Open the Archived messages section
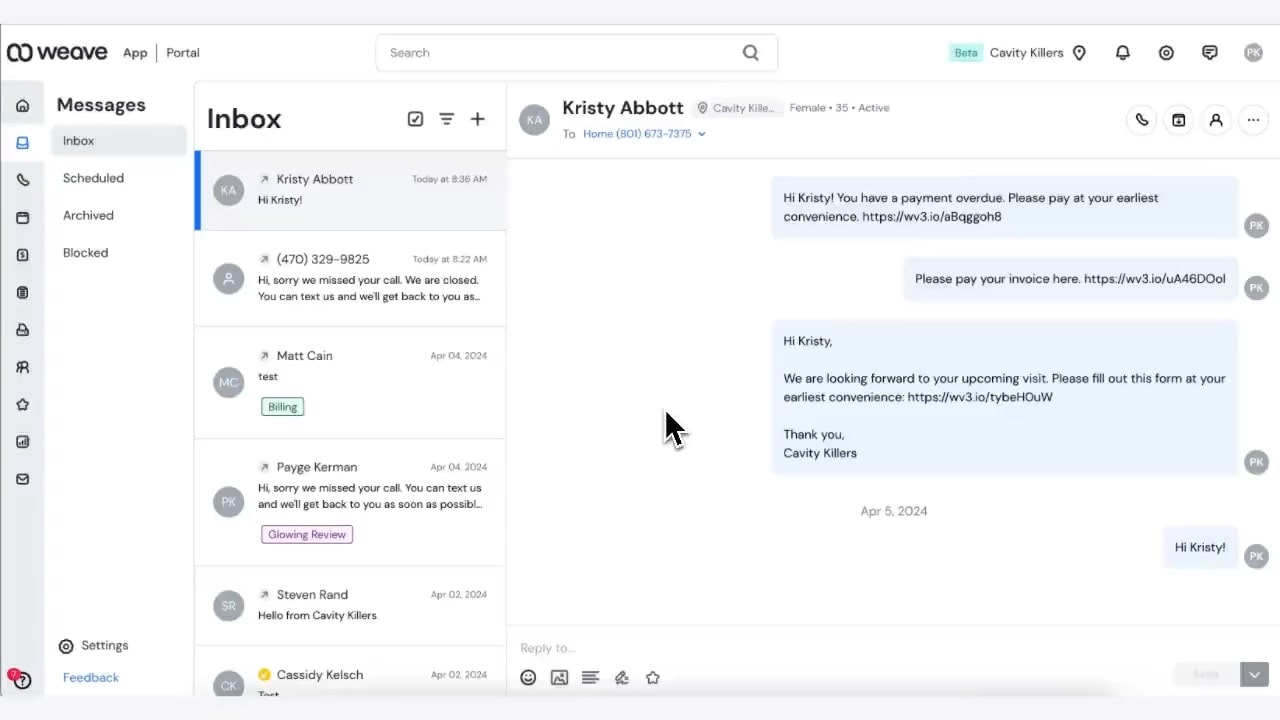The width and height of the screenshot is (1280, 720). (88, 215)
